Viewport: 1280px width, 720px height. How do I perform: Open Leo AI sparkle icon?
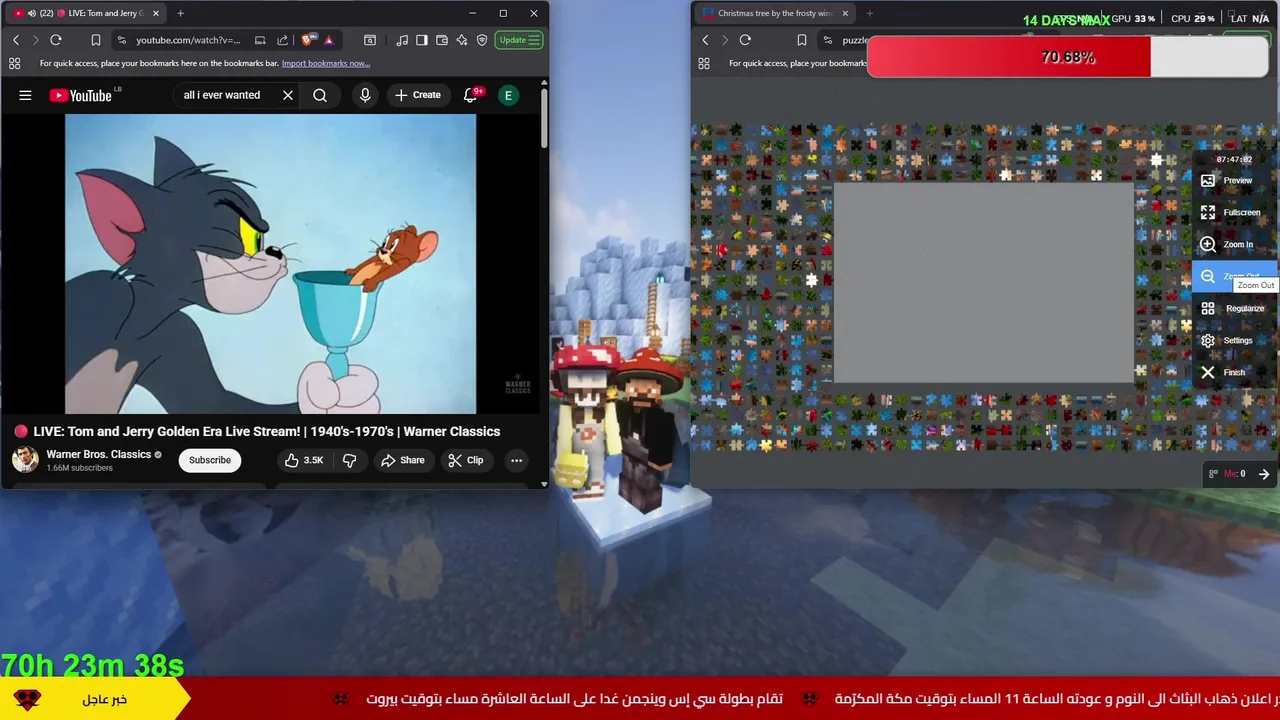click(x=462, y=40)
